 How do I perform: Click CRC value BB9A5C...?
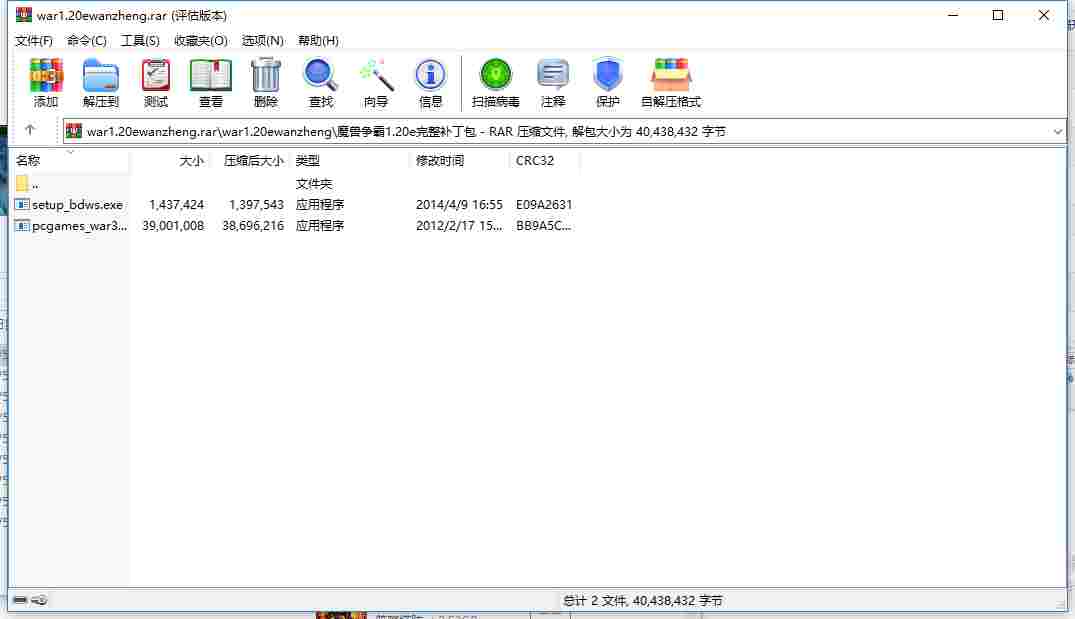click(544, 226)
